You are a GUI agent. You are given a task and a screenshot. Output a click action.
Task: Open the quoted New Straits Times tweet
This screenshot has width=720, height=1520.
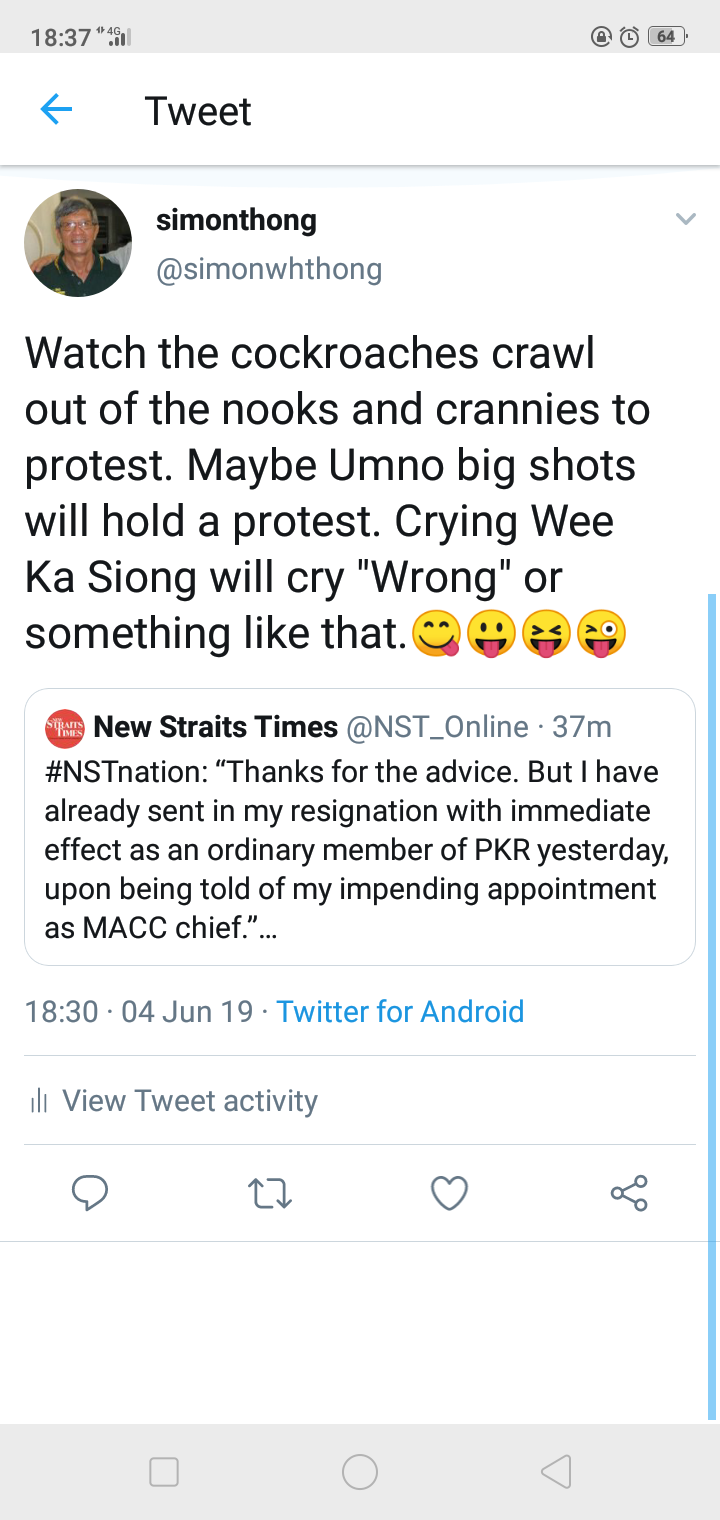360,850
